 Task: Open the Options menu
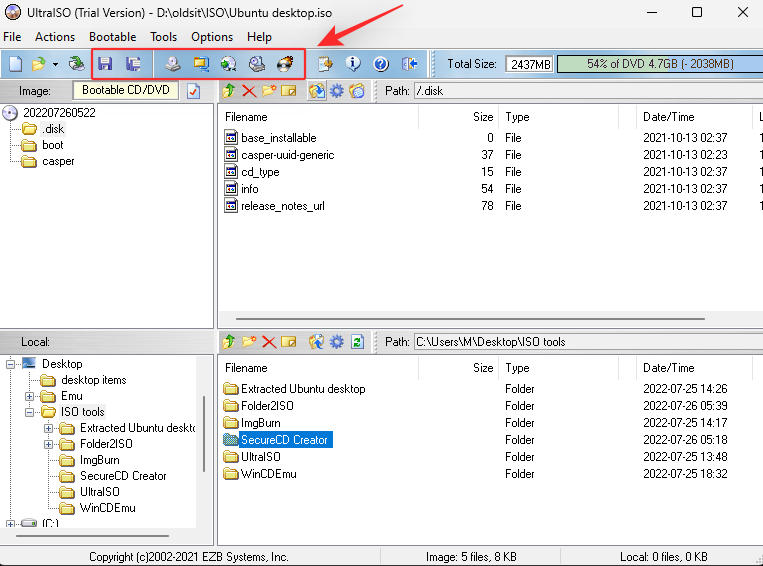(x=212, y=37)
